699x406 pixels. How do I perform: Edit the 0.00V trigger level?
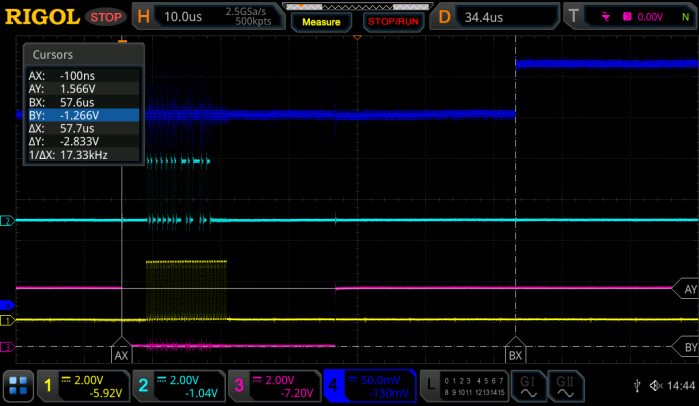650,17
